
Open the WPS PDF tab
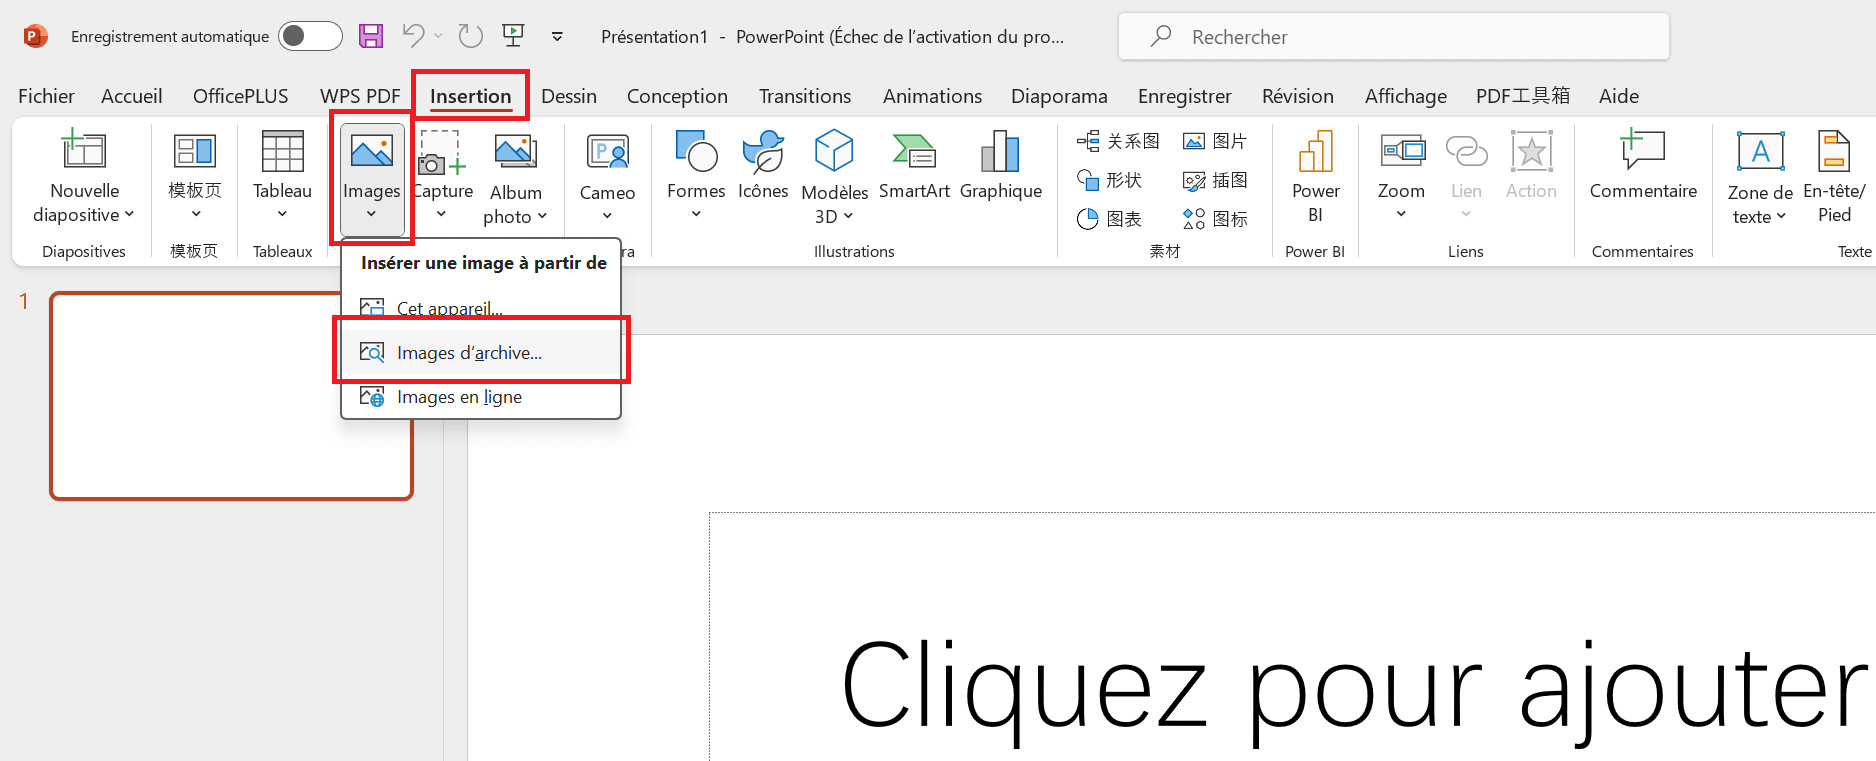tap(360, 96)
